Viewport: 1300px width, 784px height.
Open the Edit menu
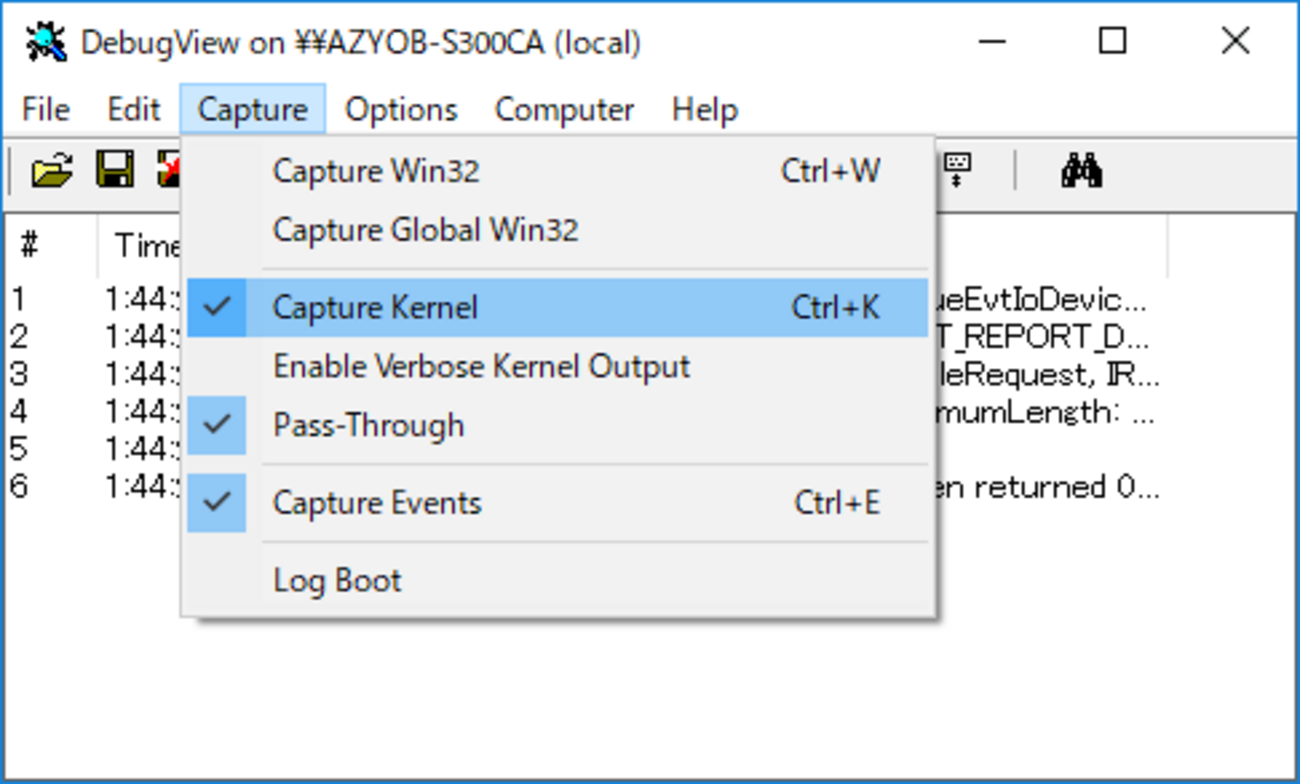(x=134, y=109)
